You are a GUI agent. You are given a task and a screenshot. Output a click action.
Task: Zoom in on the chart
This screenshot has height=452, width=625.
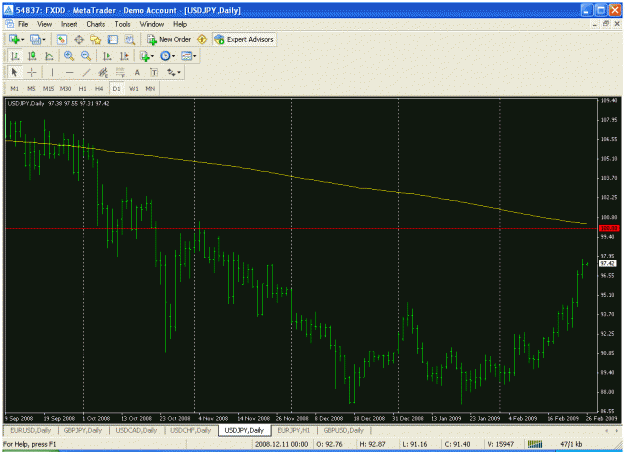[69, 56]
